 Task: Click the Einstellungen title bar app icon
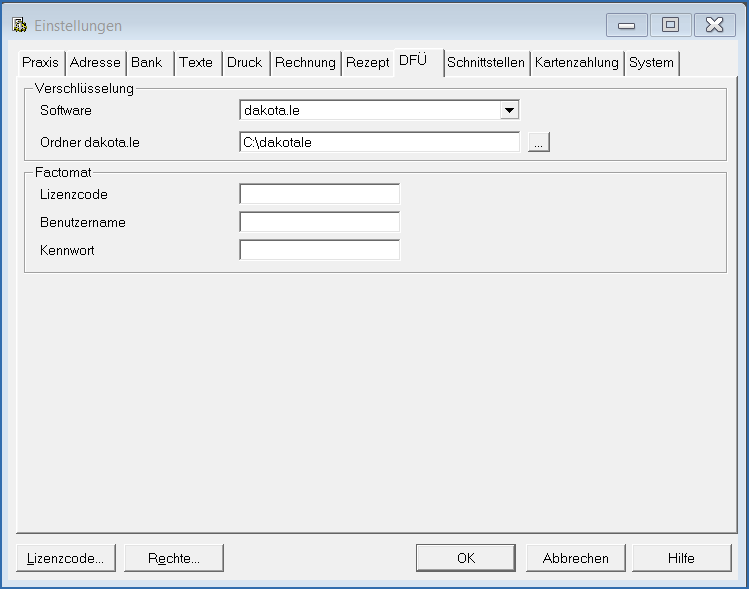click(x=19, y=25)
